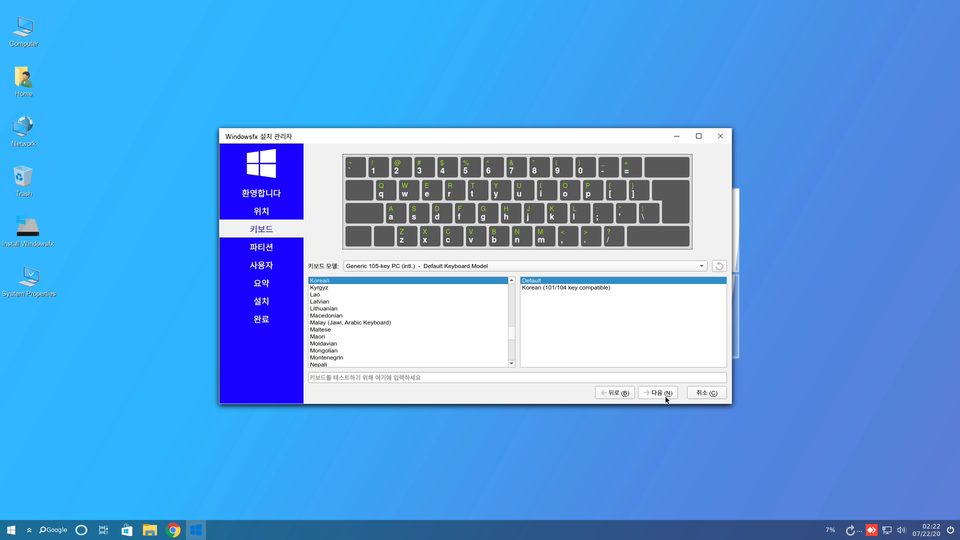Click the update refresh tray icon

[850, 530]
